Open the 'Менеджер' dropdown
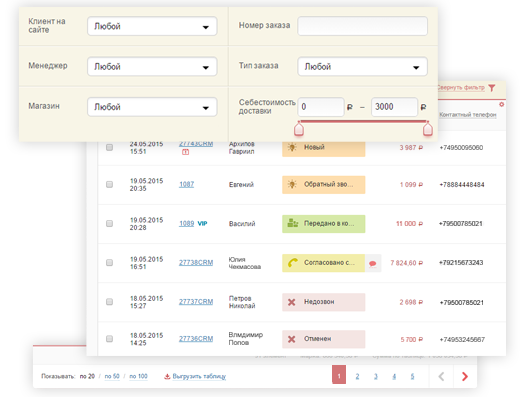524x397 pixels. [152, 67]
